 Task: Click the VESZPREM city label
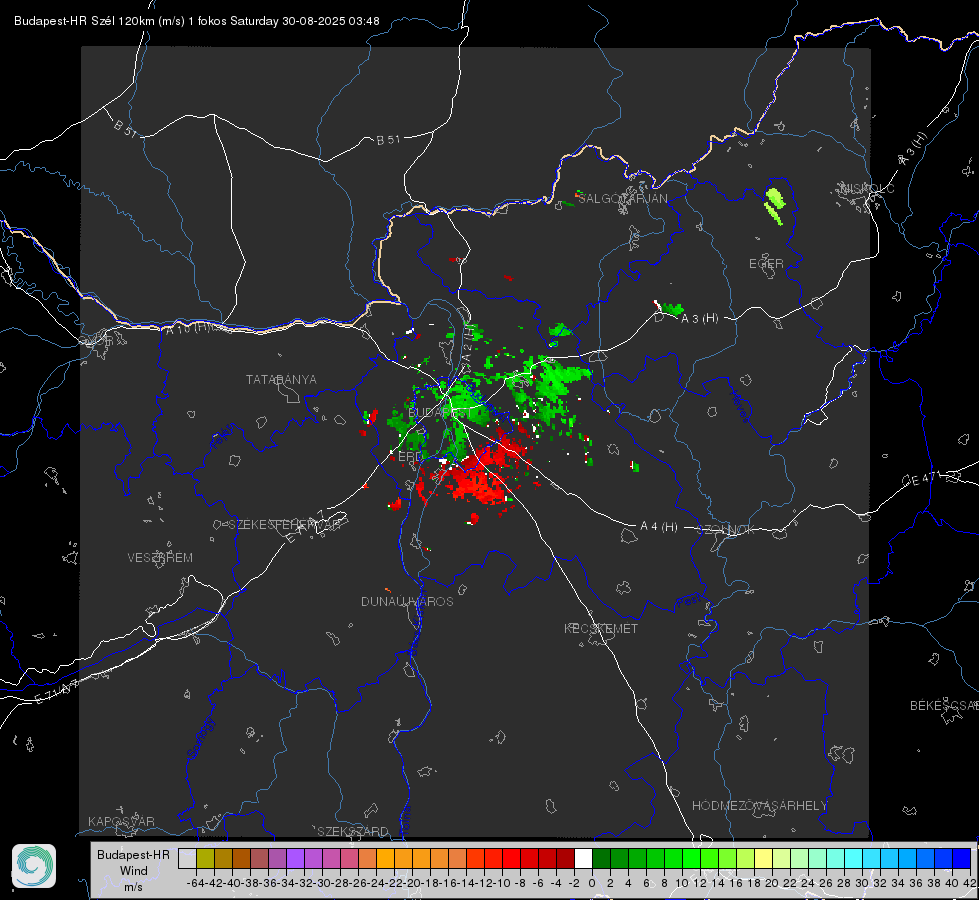coord(160,557)
